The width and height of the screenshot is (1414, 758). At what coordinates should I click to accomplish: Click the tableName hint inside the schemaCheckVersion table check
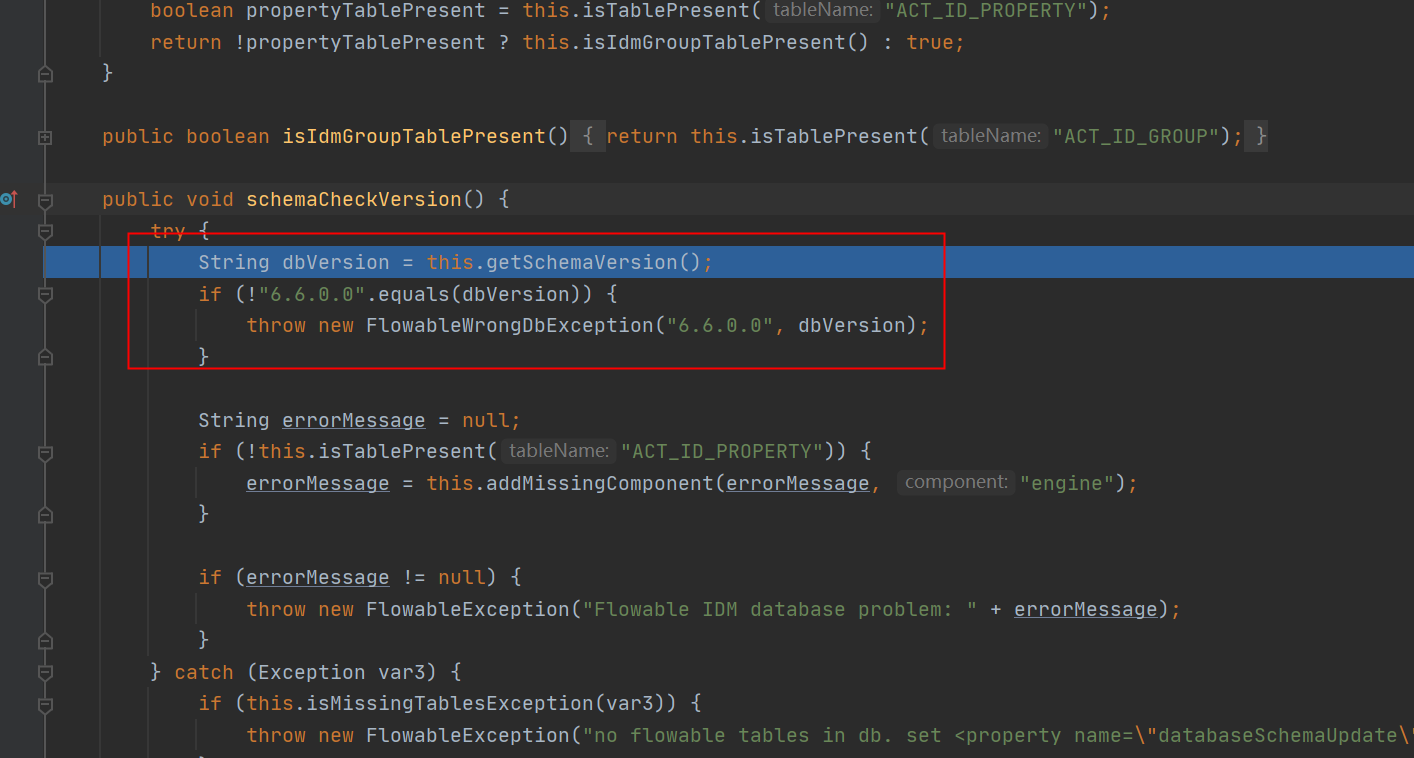pos(556,451)
